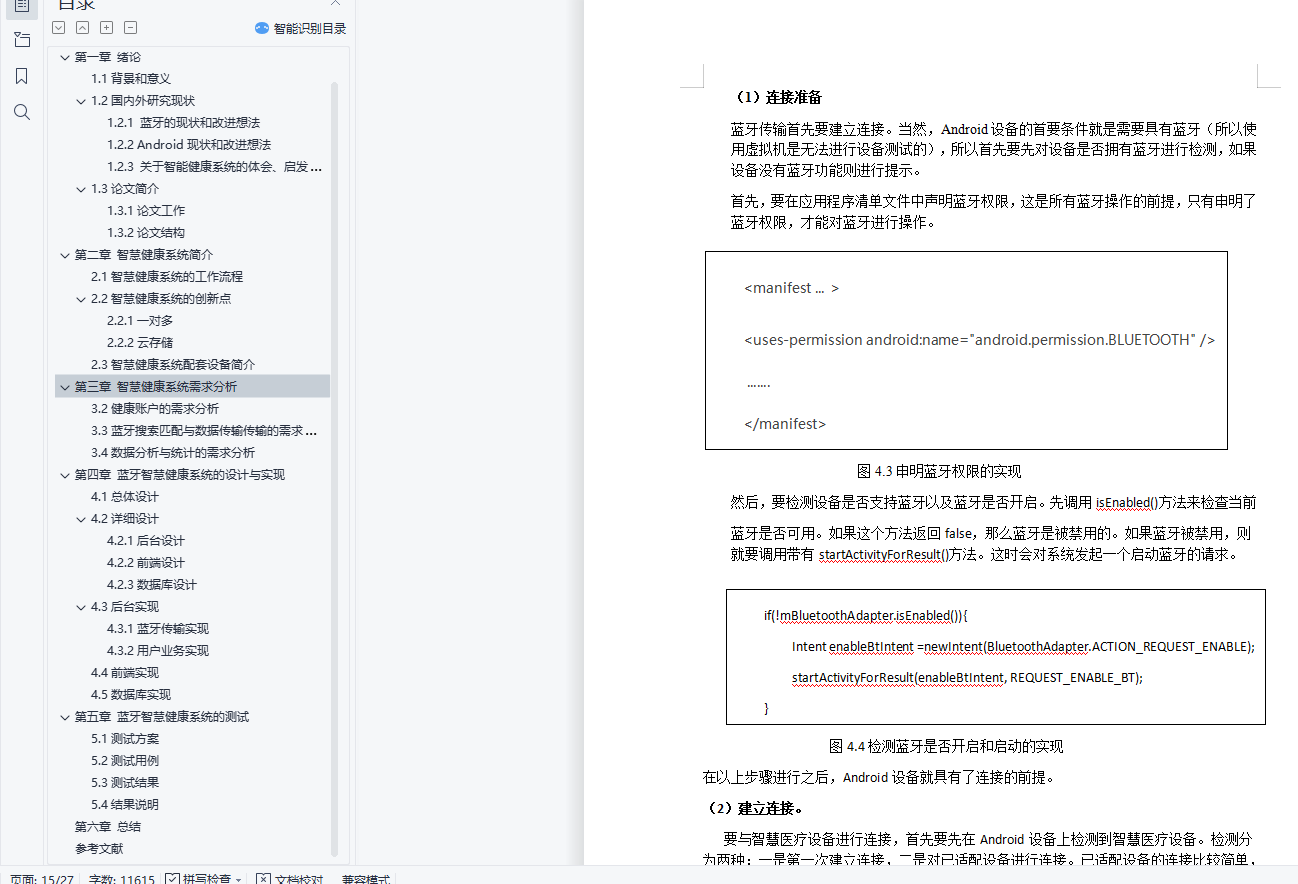This screenshot has width=1298, height=884.
Task: Click the heading （1）连接准备 in the document
Action: [x=776, y=97]
